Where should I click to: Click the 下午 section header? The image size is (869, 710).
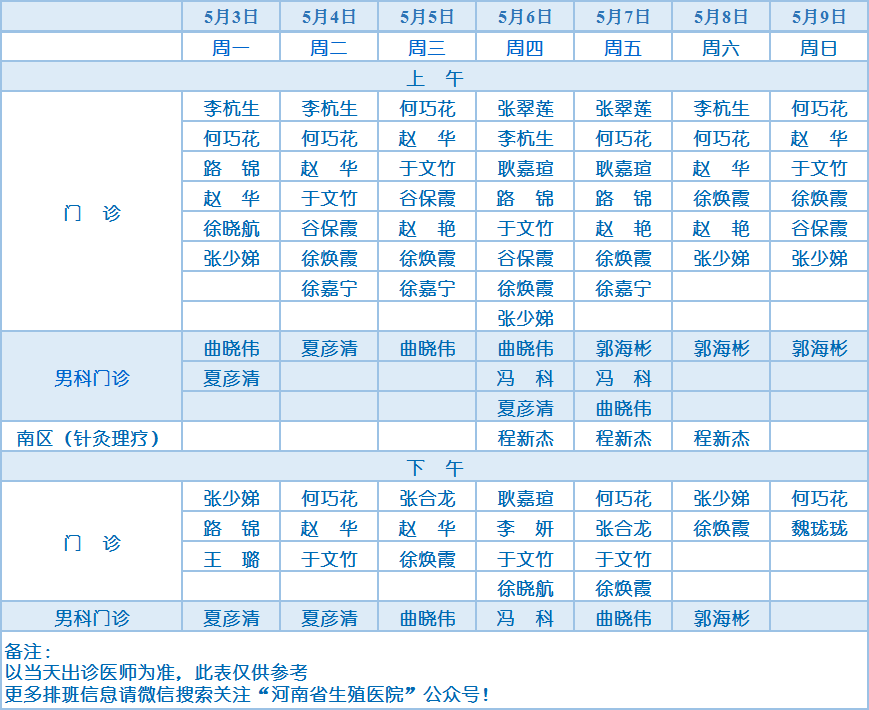click(x=435, y=468)
